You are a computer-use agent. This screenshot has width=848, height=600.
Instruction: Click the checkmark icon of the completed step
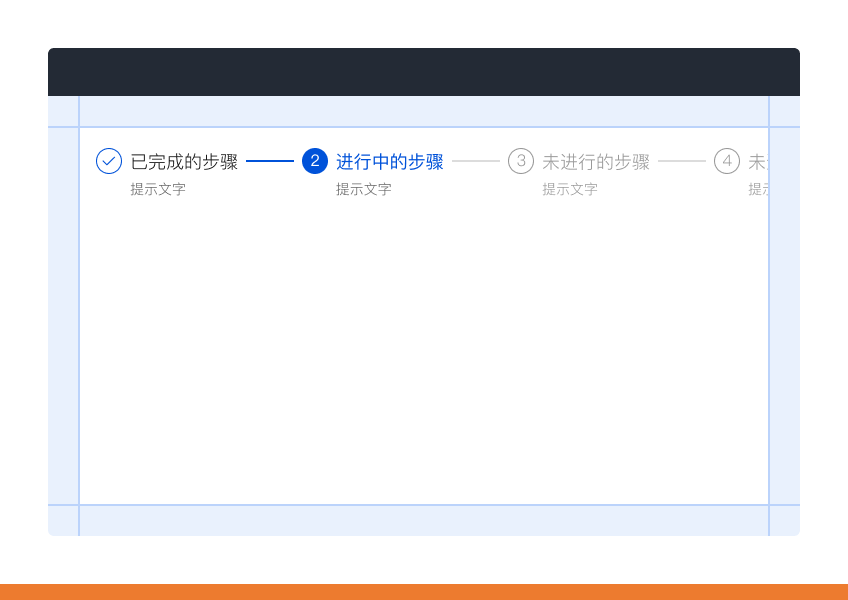[x=109, y=161]
